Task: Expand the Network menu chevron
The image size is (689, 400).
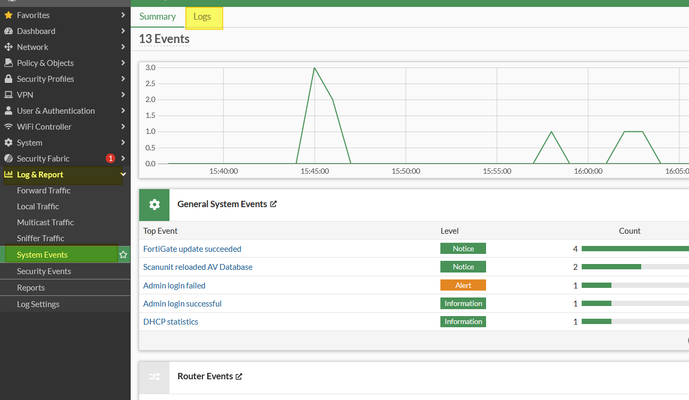Action: coord(122,47)
